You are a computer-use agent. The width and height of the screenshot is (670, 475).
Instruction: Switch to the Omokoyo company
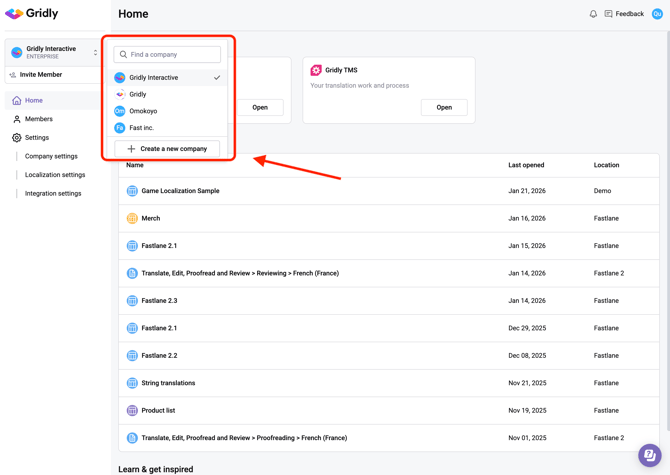click(x=143, y=111)
